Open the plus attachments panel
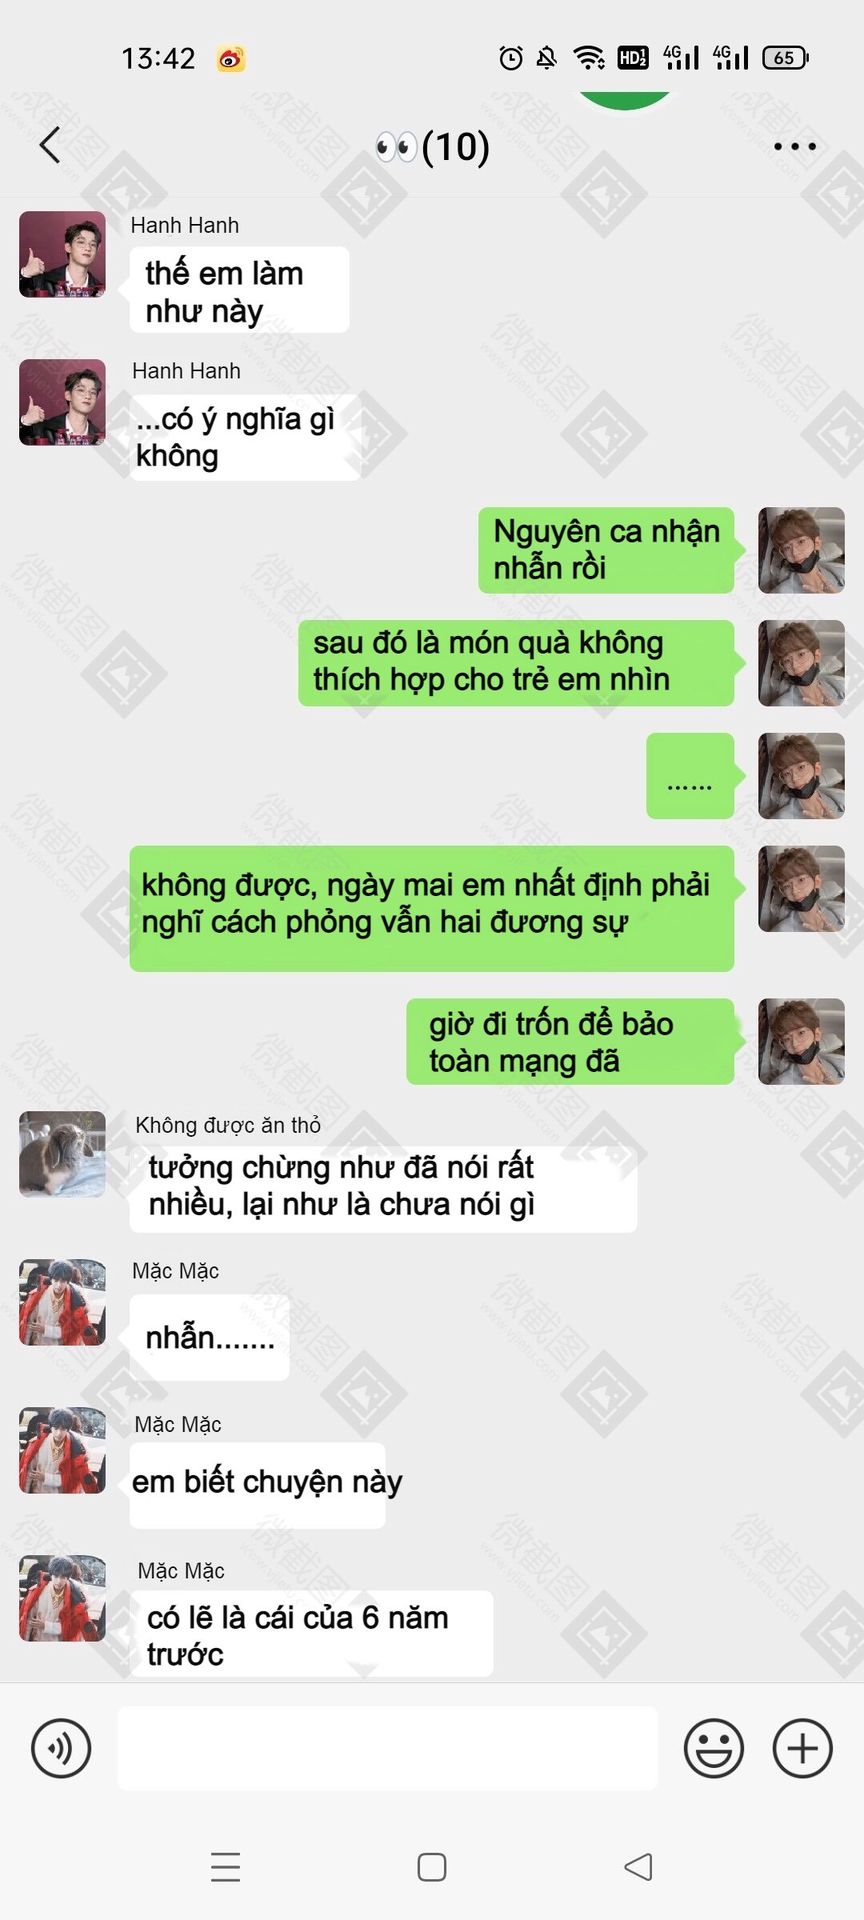 (x=803, y=1748)
